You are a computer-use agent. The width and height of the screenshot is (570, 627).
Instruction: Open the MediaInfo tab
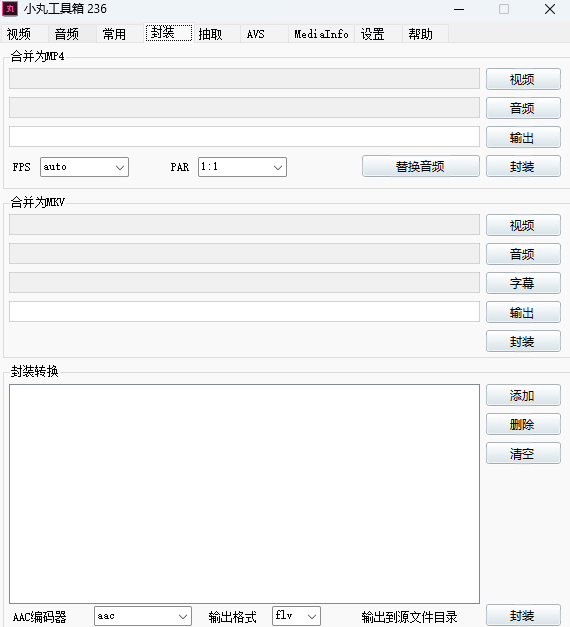point(321,34)
